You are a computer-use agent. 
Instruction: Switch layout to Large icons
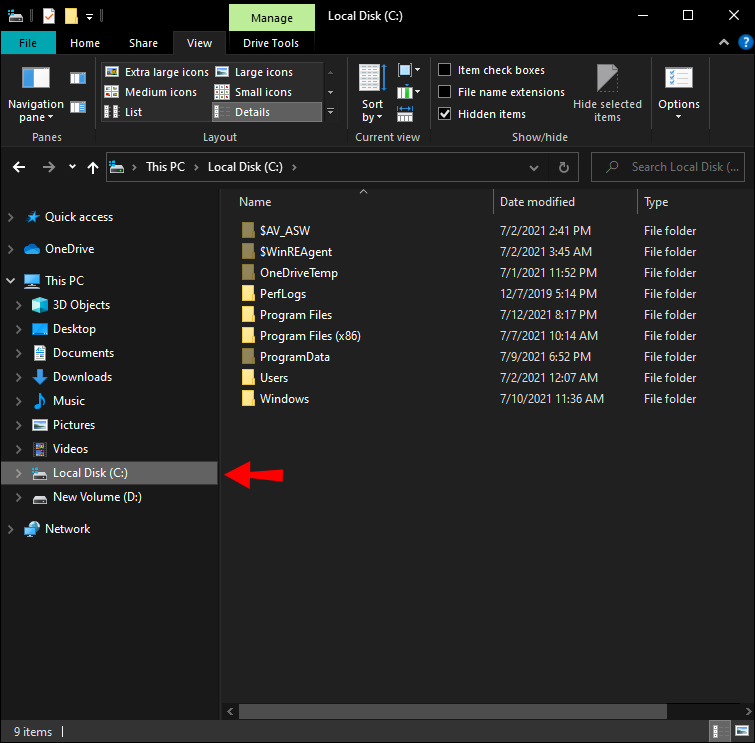tap(254, 72)
